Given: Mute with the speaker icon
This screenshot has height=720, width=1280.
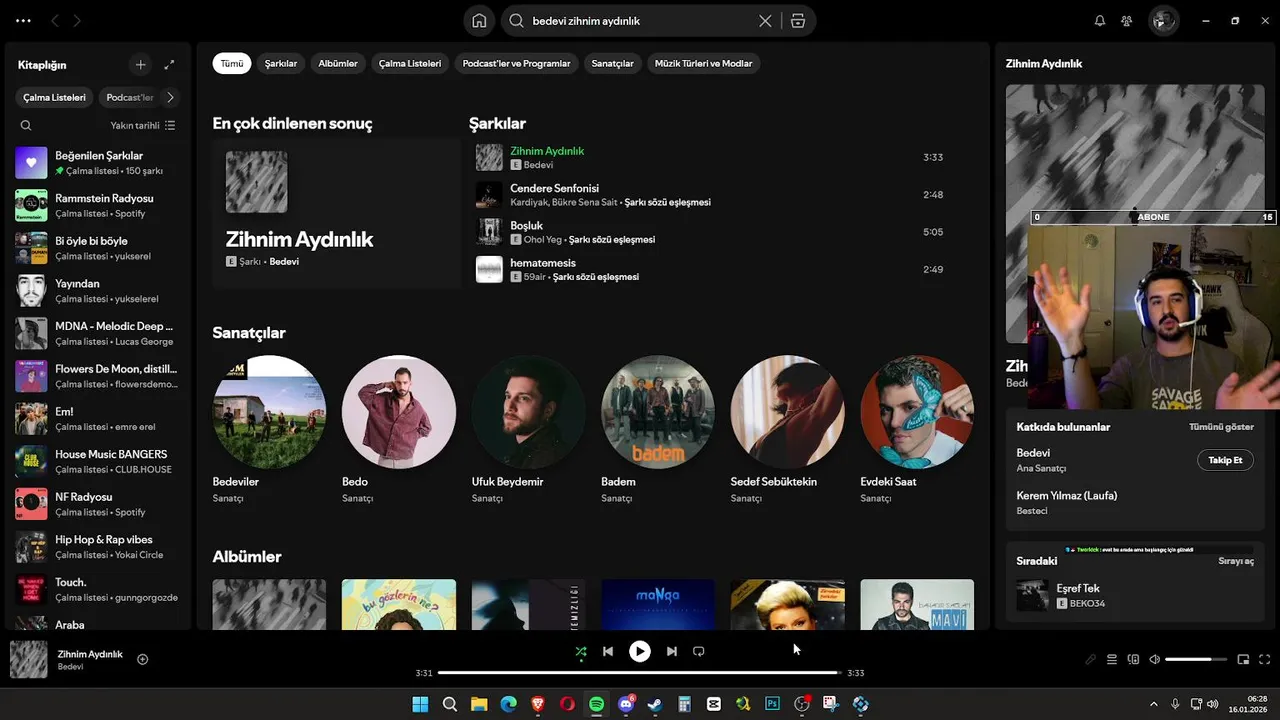Looking at the screenshot, I should pyautogui.click(x=1154, y=659).
